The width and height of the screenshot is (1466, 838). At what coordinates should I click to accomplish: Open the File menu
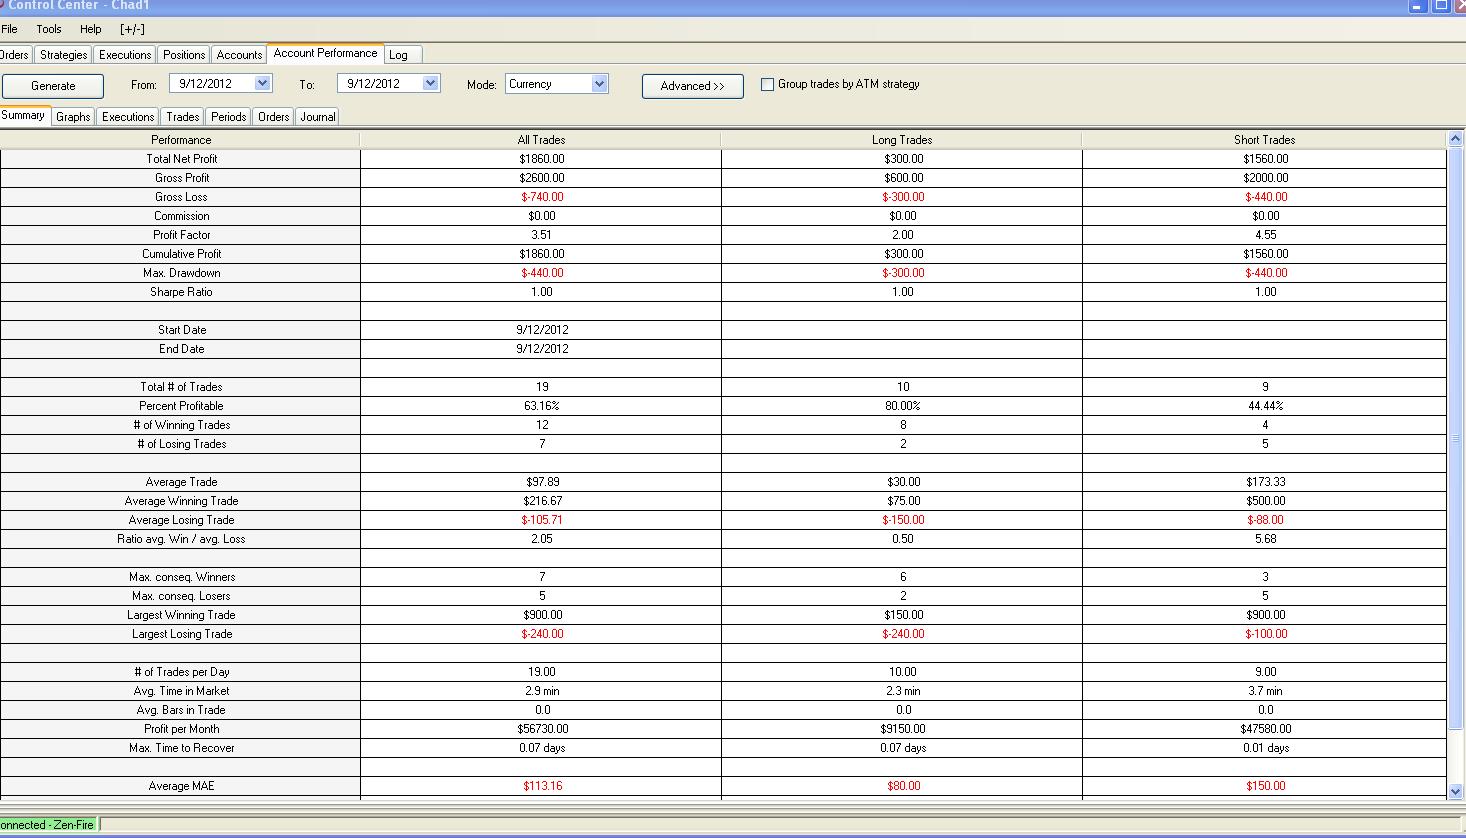pos(9,29)
